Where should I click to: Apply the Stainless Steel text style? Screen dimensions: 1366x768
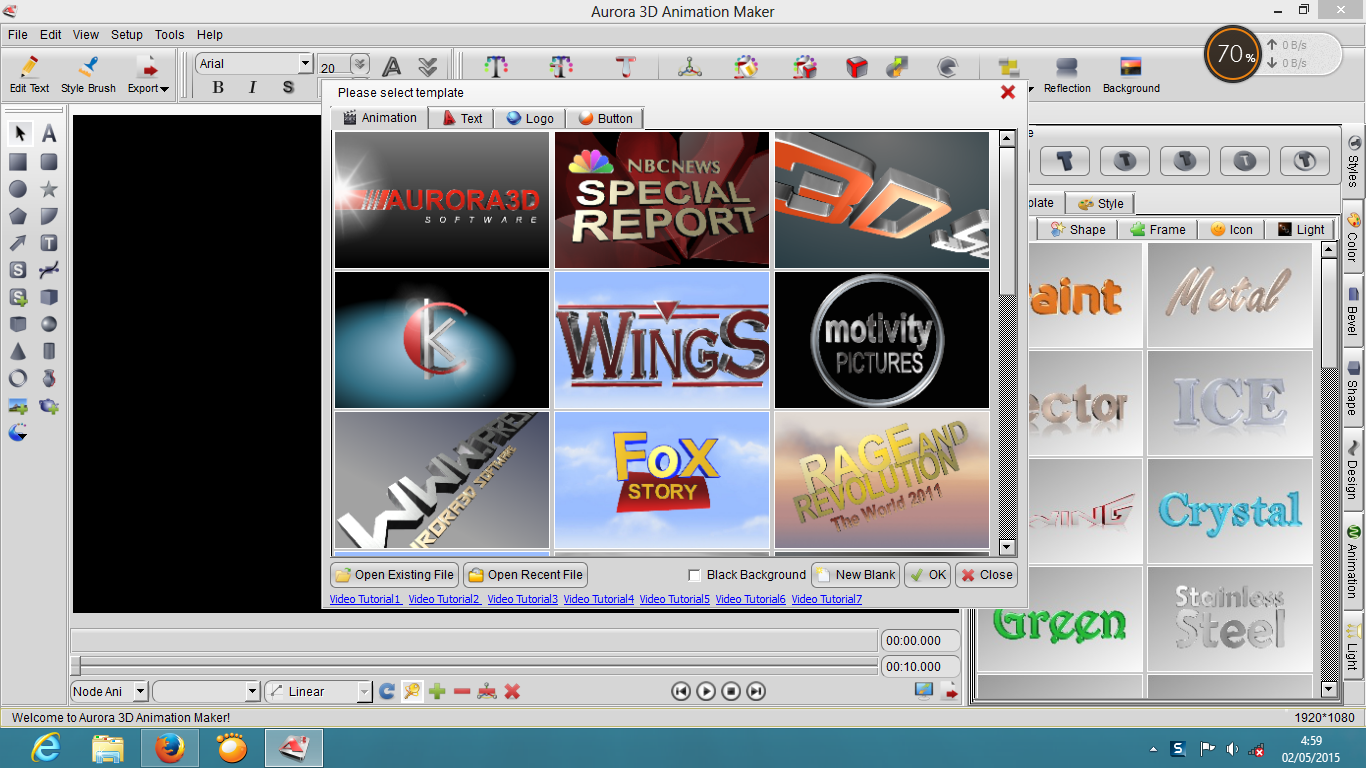1230,619
